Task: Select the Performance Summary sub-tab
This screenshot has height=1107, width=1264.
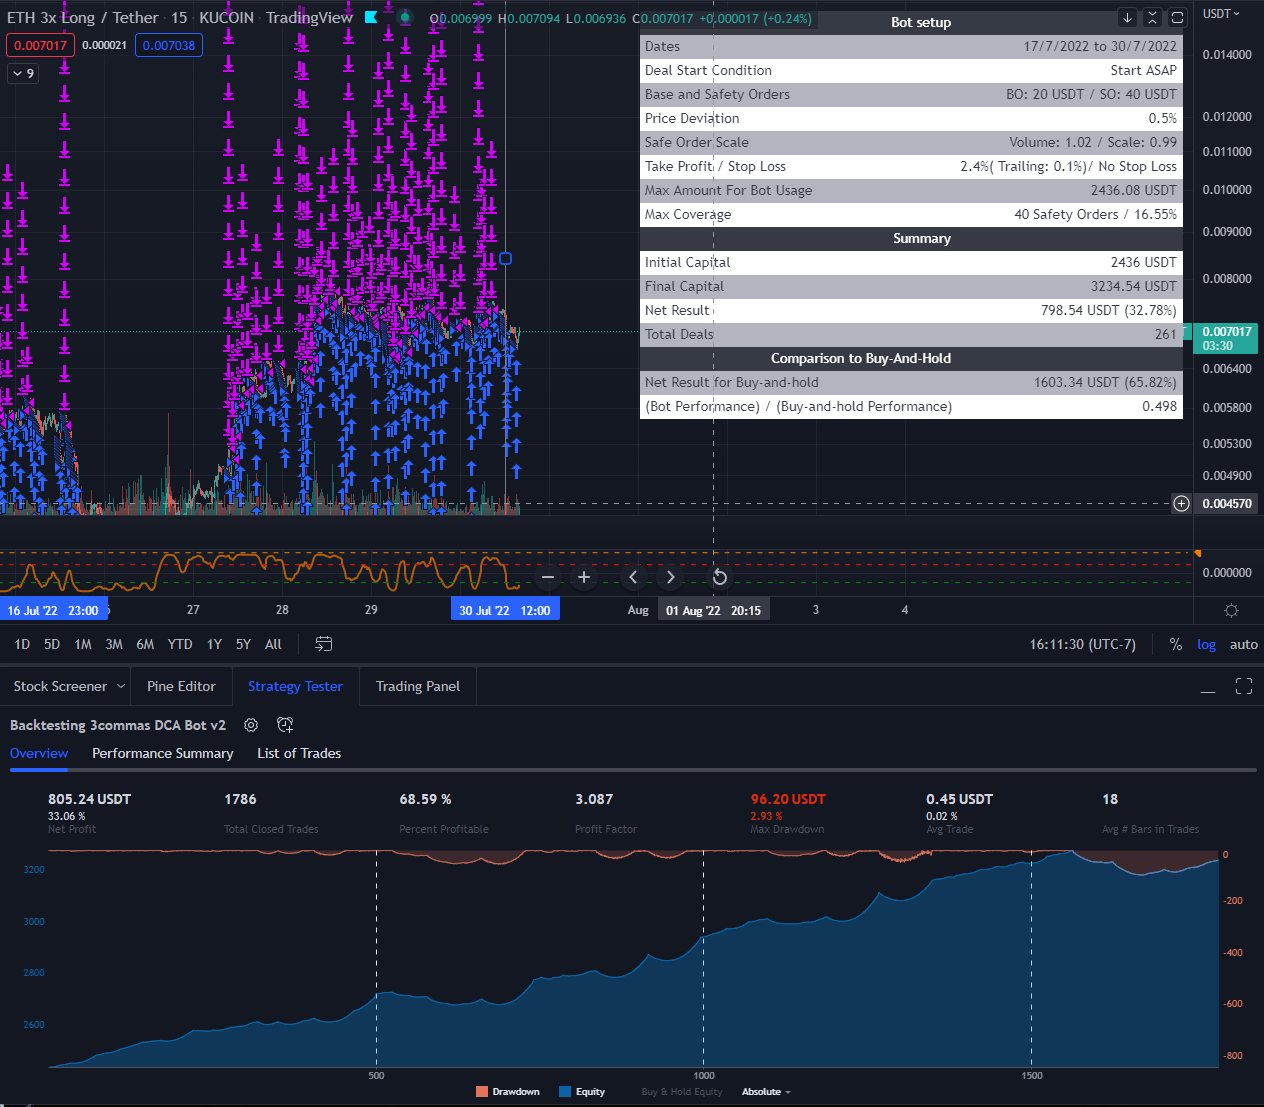Action: click(163, 753)
